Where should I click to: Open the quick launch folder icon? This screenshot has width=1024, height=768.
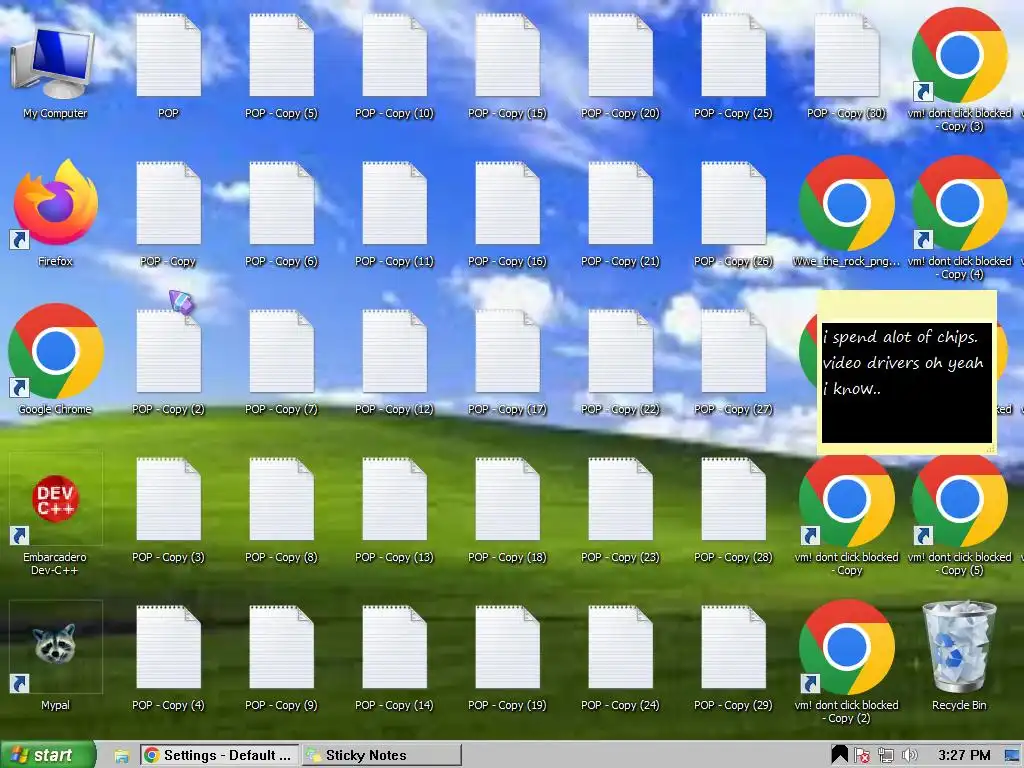(121, 756)
